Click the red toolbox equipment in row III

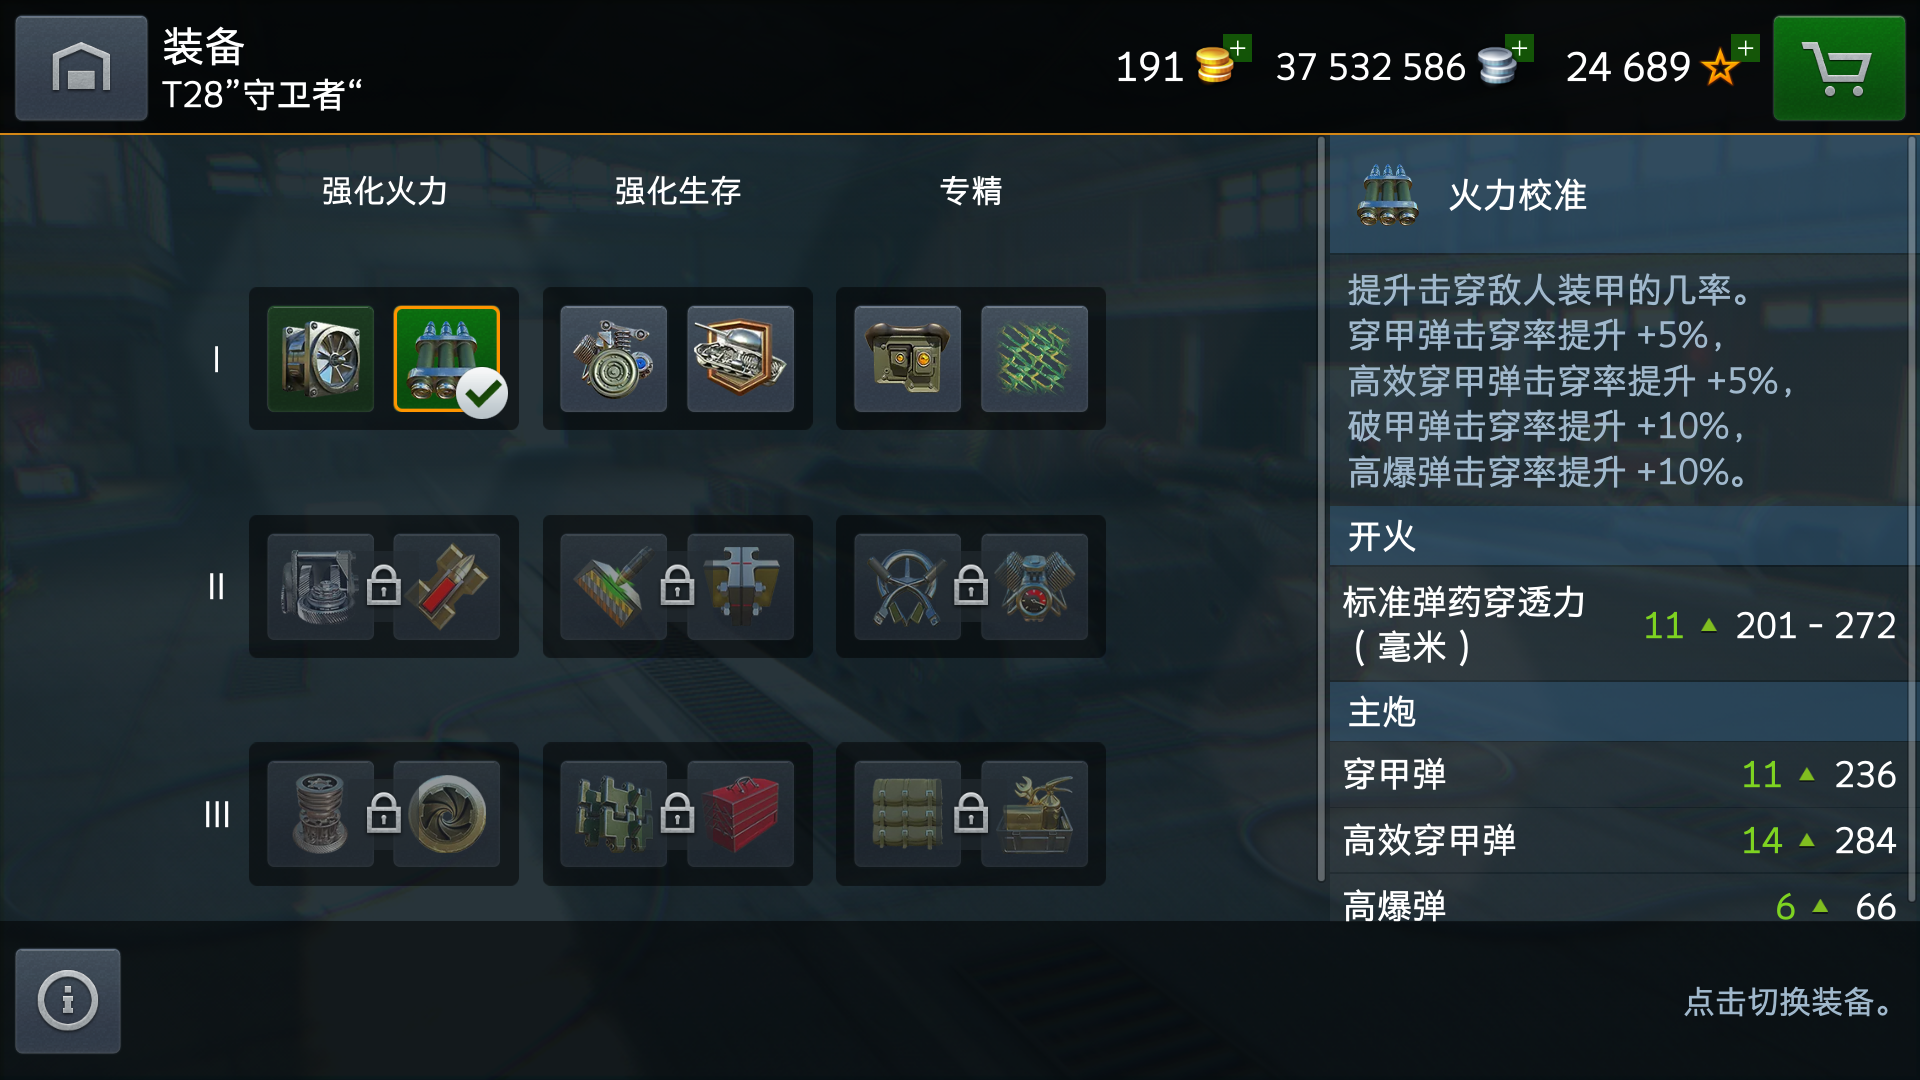[x=740, y=814]
